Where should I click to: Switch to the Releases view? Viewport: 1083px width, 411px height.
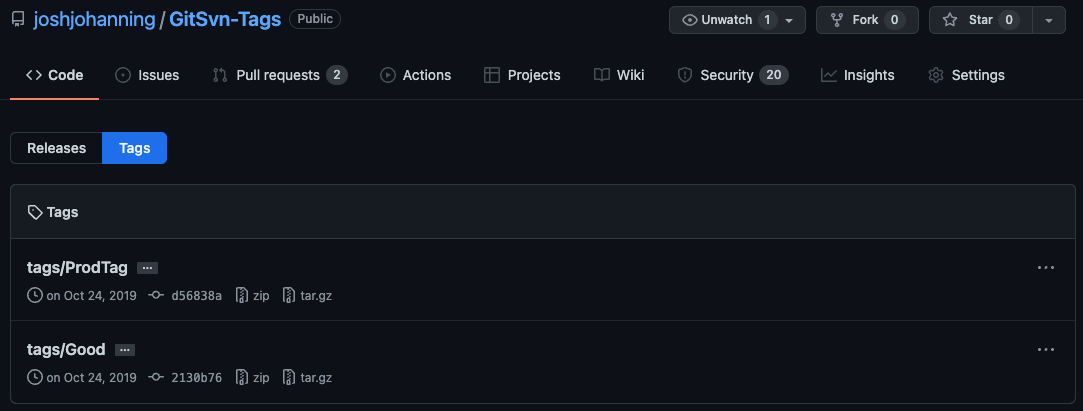point(56,148)
